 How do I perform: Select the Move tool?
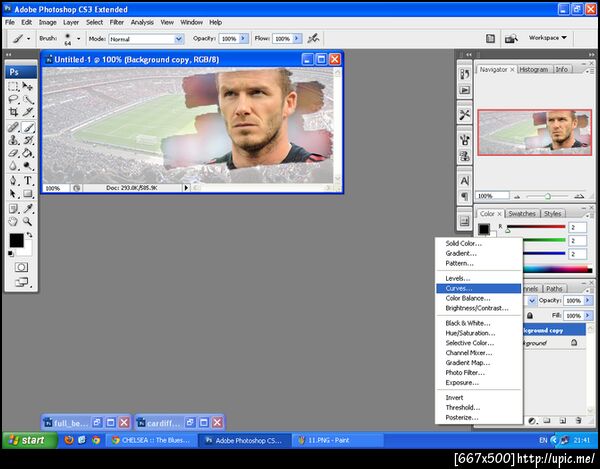tap(28, 86)
